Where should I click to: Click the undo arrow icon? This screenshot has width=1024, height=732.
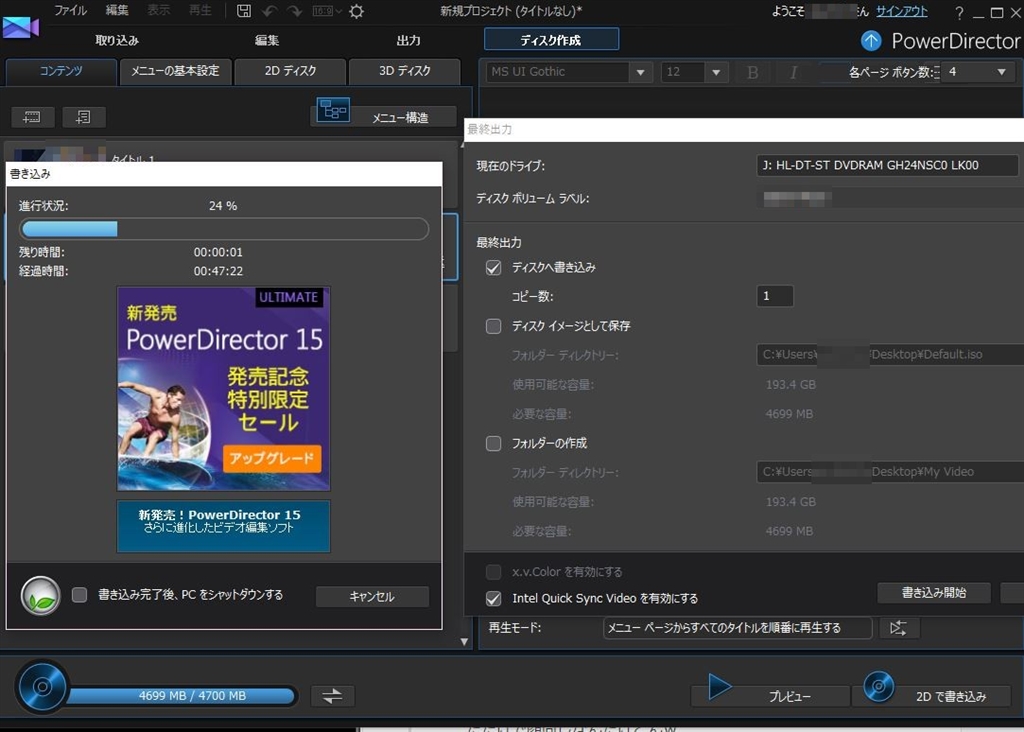point(270,11)
